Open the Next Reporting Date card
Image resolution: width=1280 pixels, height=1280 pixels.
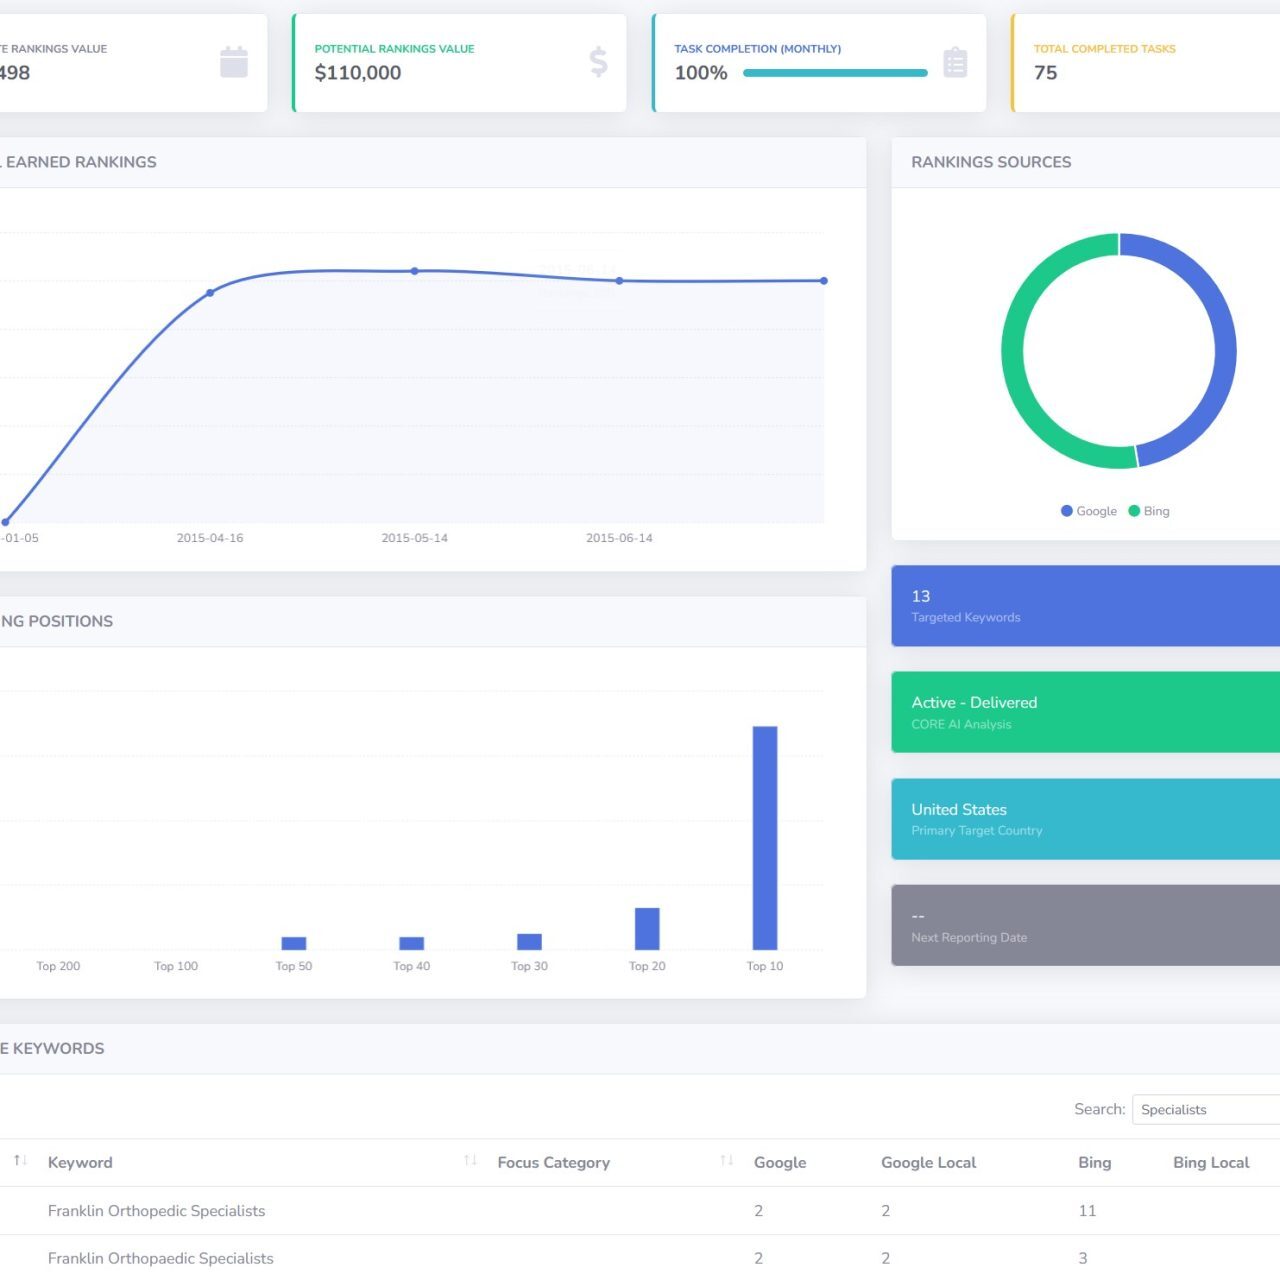pos(1085,925)
